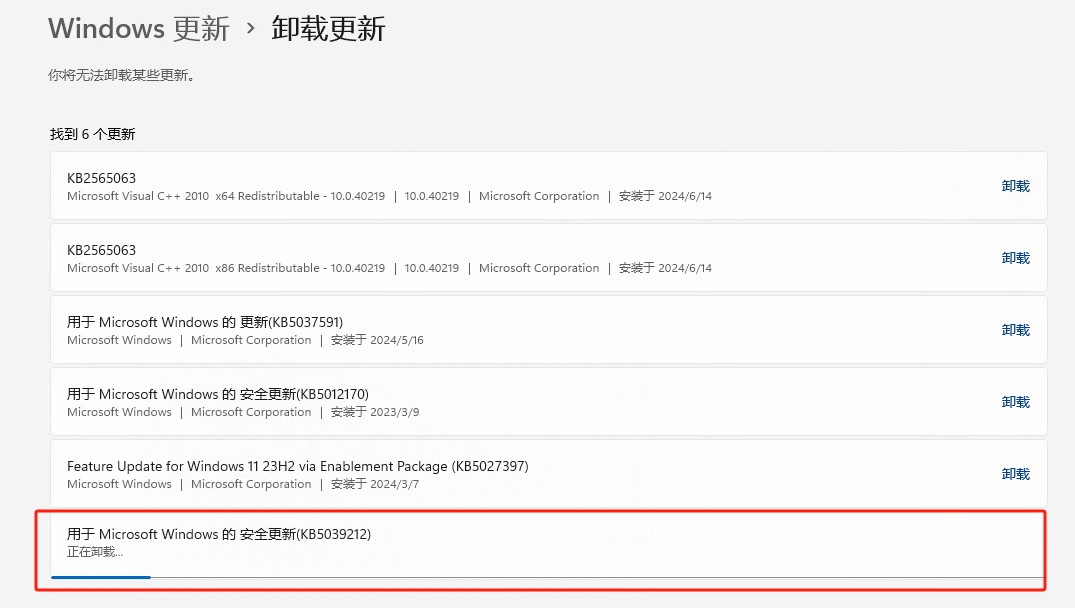
Task: Click 卸载 for update KB5037591
Action: pos(1015,329)
